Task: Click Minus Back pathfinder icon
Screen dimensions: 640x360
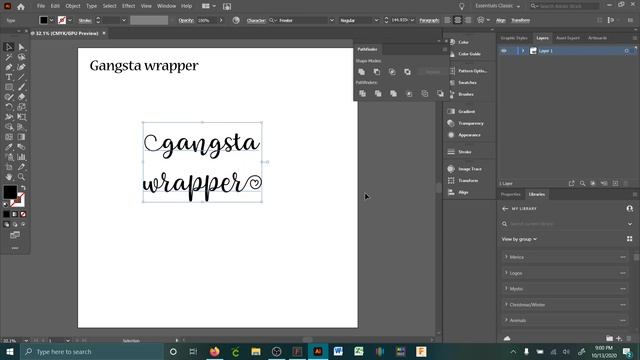Action: pyautogui.click(x=440, y=93)
